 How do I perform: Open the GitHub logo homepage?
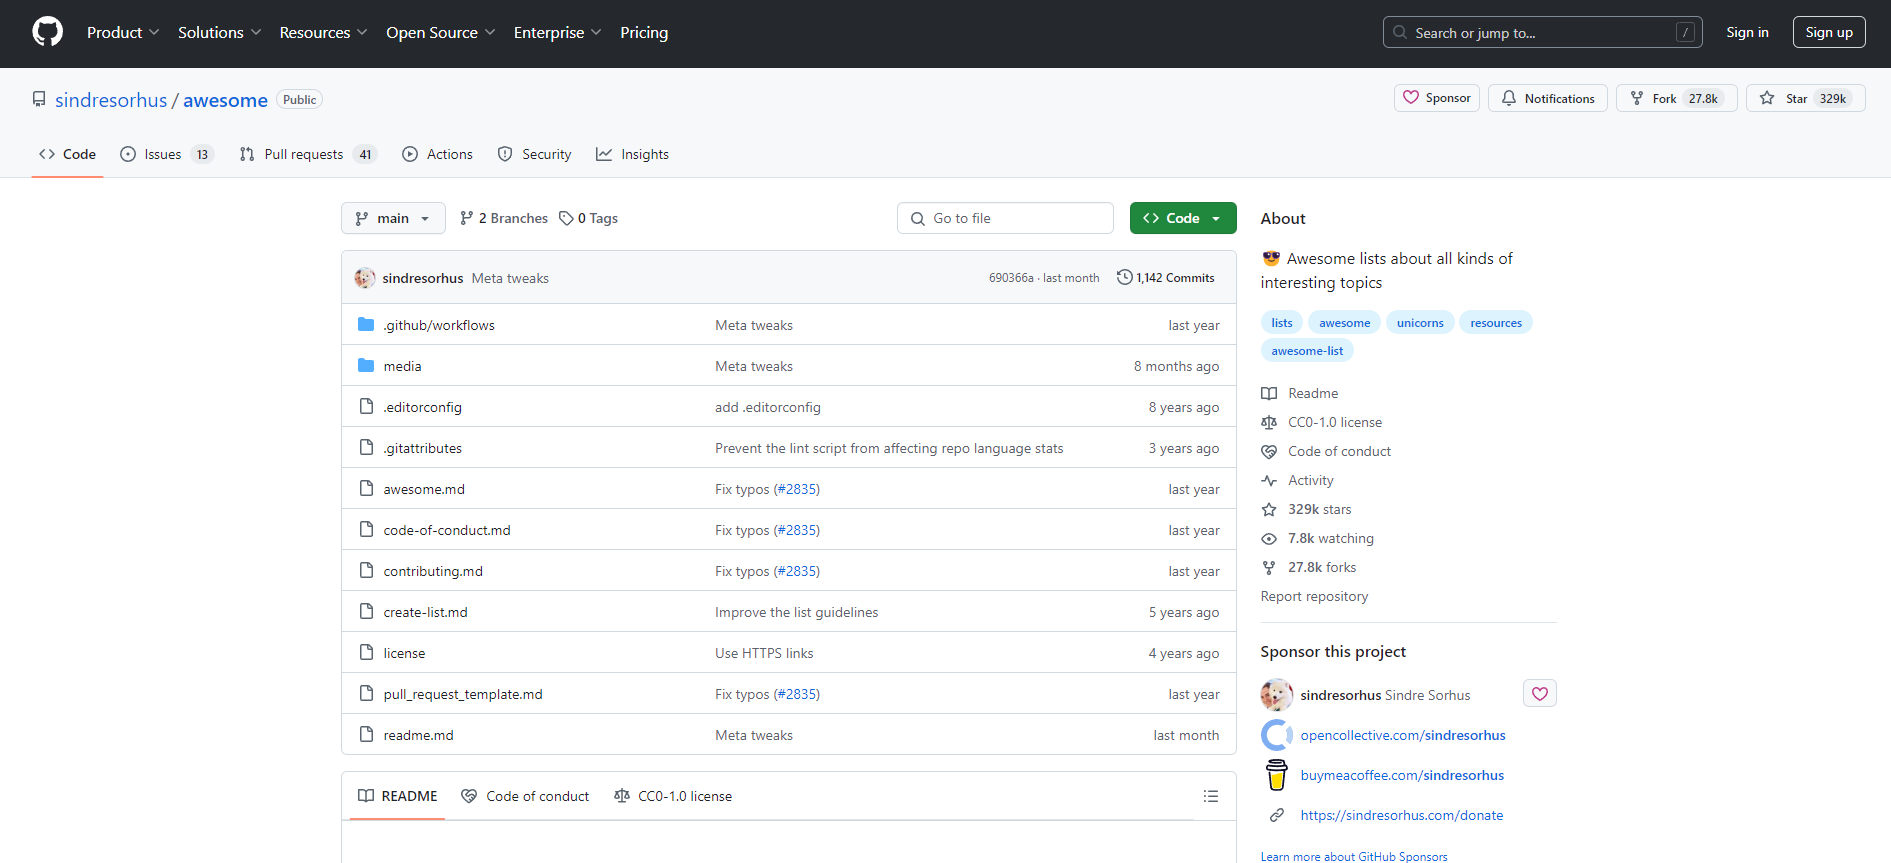click(x=47, y=32)
